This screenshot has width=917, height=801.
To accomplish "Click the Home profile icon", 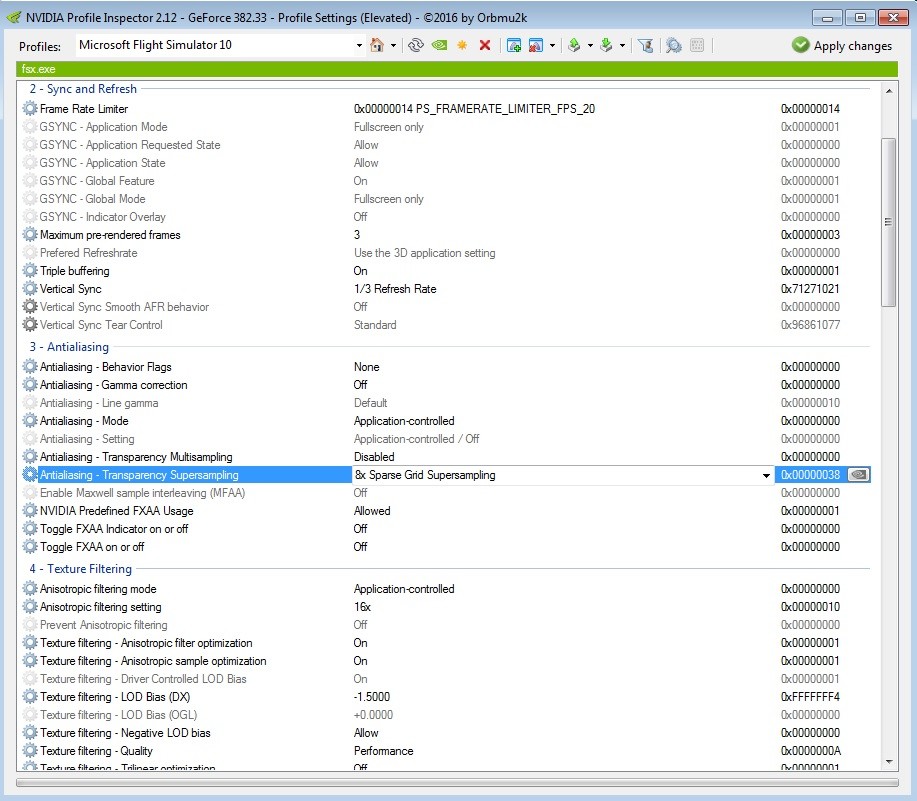I will point(377,45).
